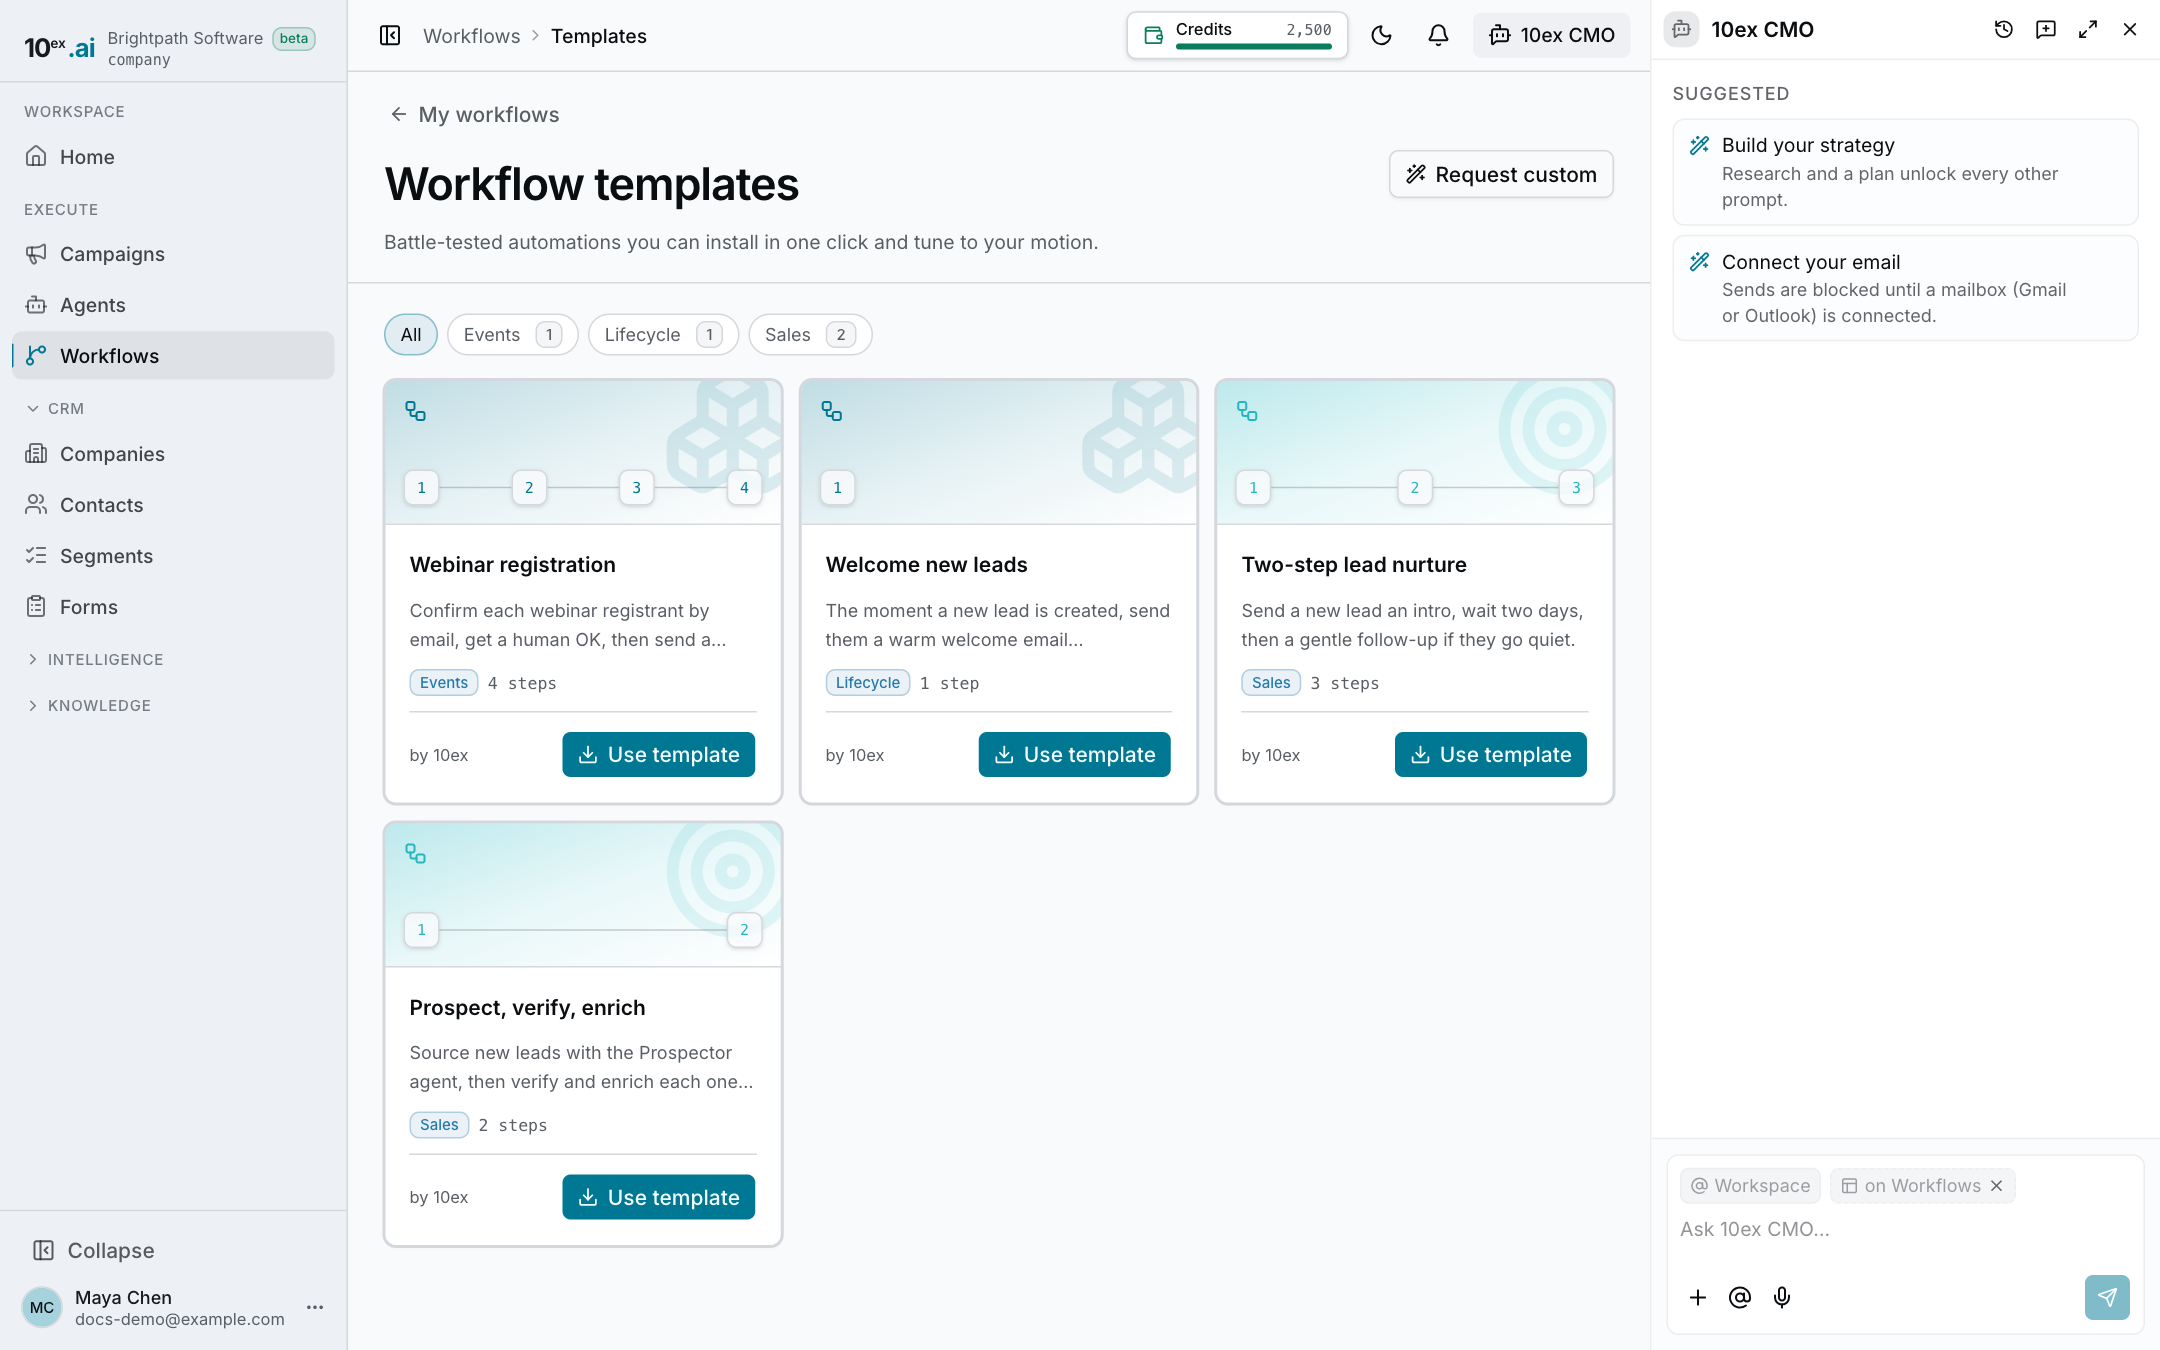Switch to dark mode with moon icon
The height and width of the screenshot is (1350, 2160).
(x=1381, y=36)
